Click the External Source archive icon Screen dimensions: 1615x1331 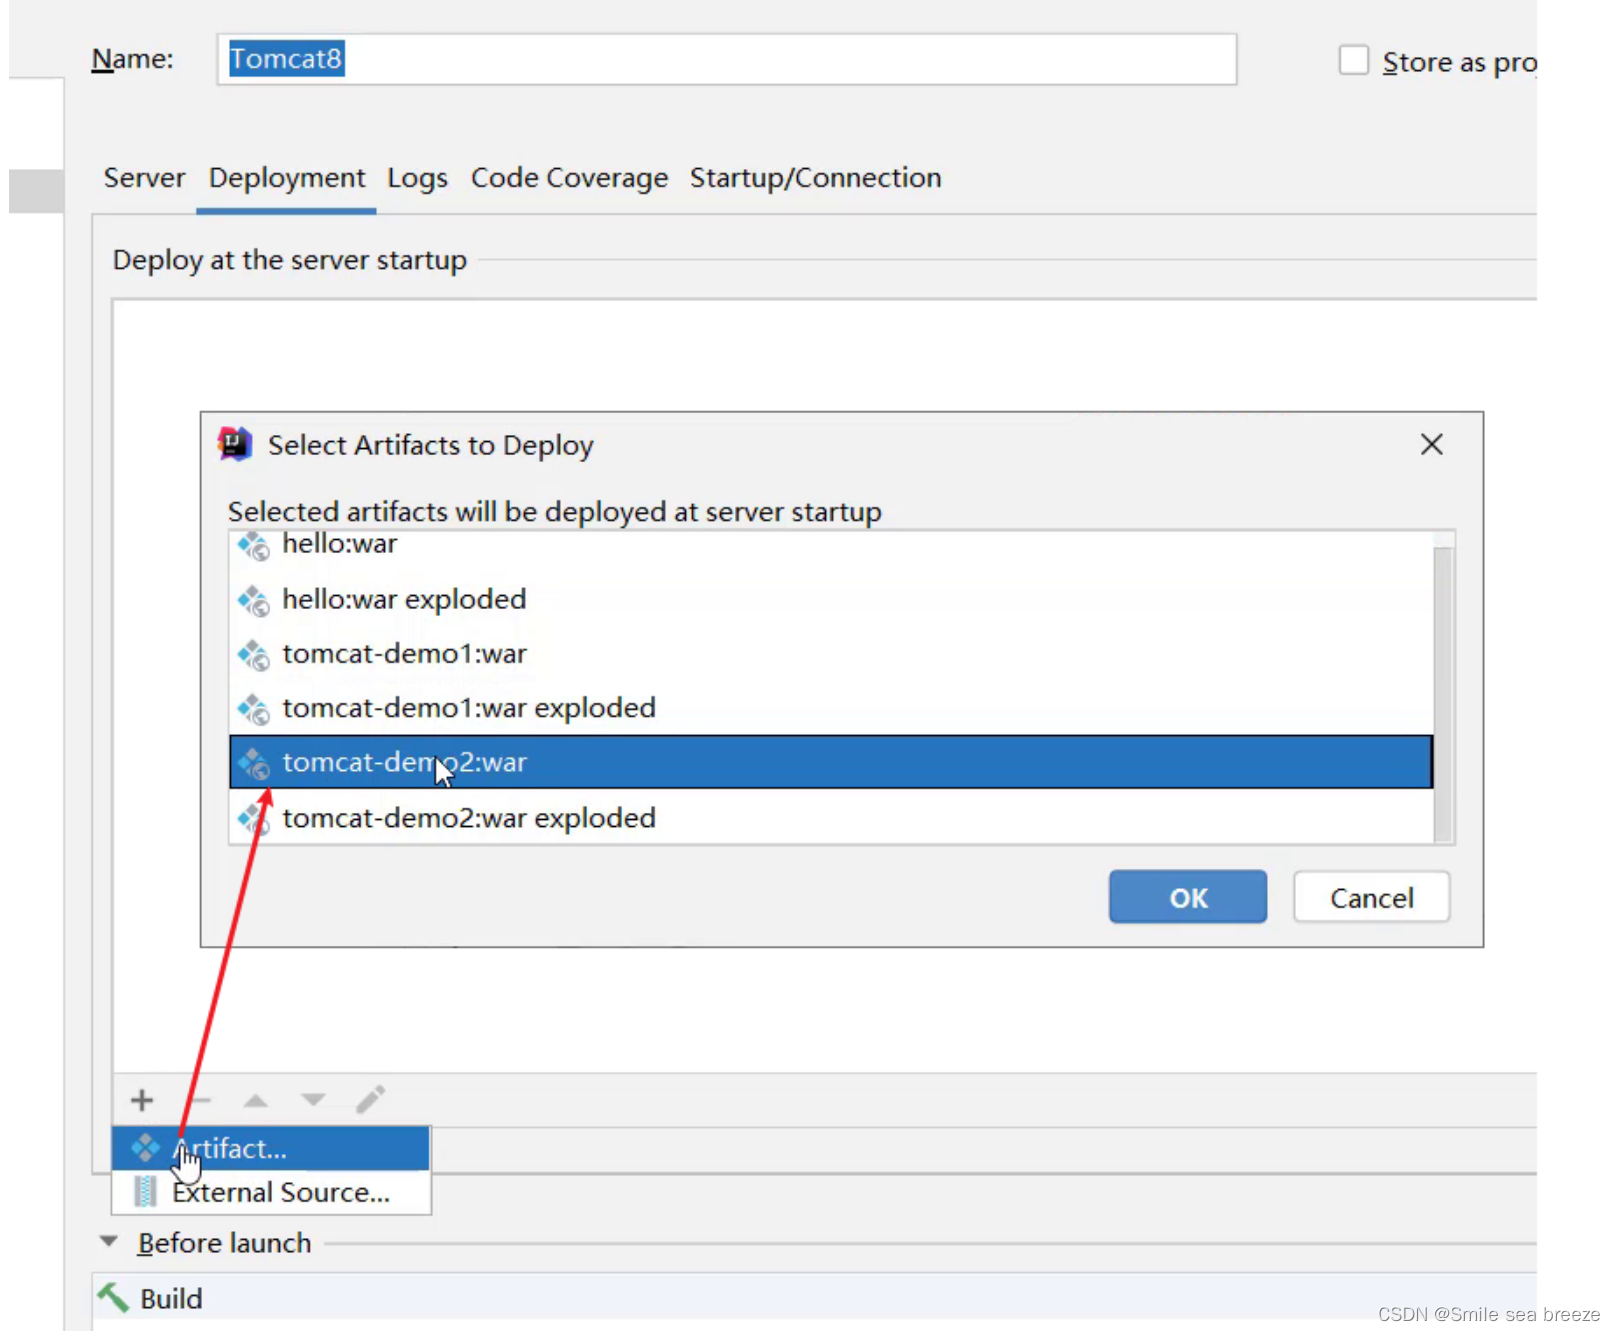pyautogui.click(x=146, y=1192)
